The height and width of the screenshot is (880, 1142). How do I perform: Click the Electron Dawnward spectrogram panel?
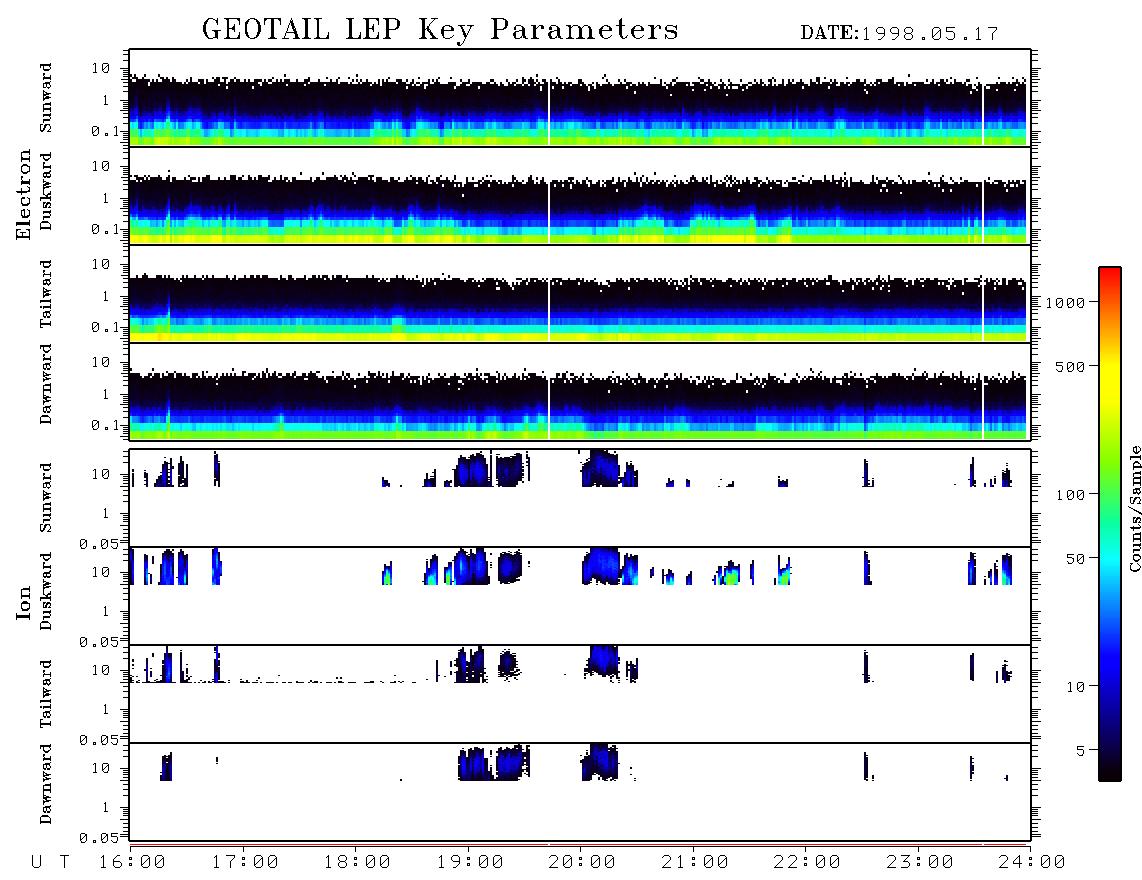click(x=580, y=391)
